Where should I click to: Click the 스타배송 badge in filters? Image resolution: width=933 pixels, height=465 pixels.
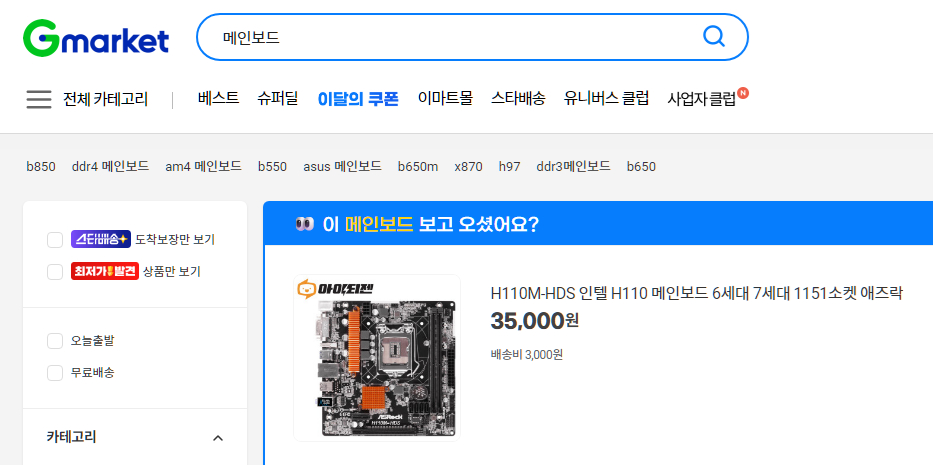101,239
